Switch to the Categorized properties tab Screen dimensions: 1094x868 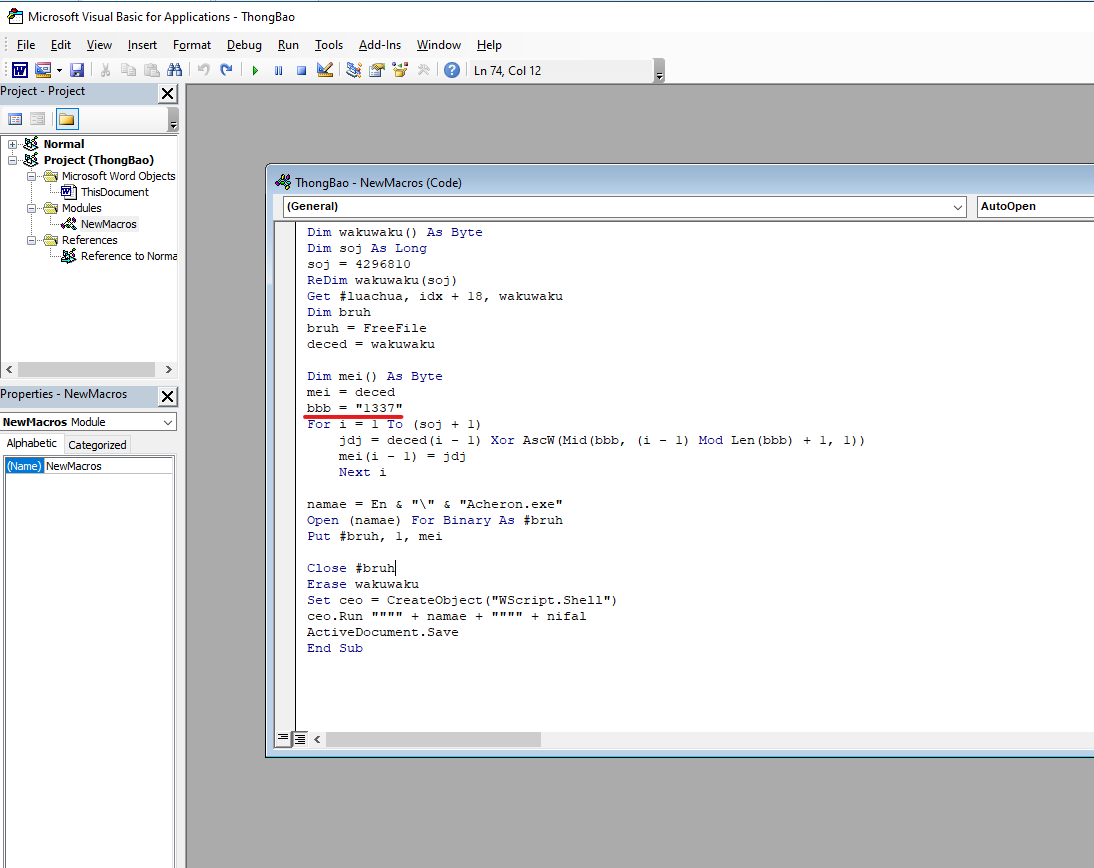tap(98, 444)
